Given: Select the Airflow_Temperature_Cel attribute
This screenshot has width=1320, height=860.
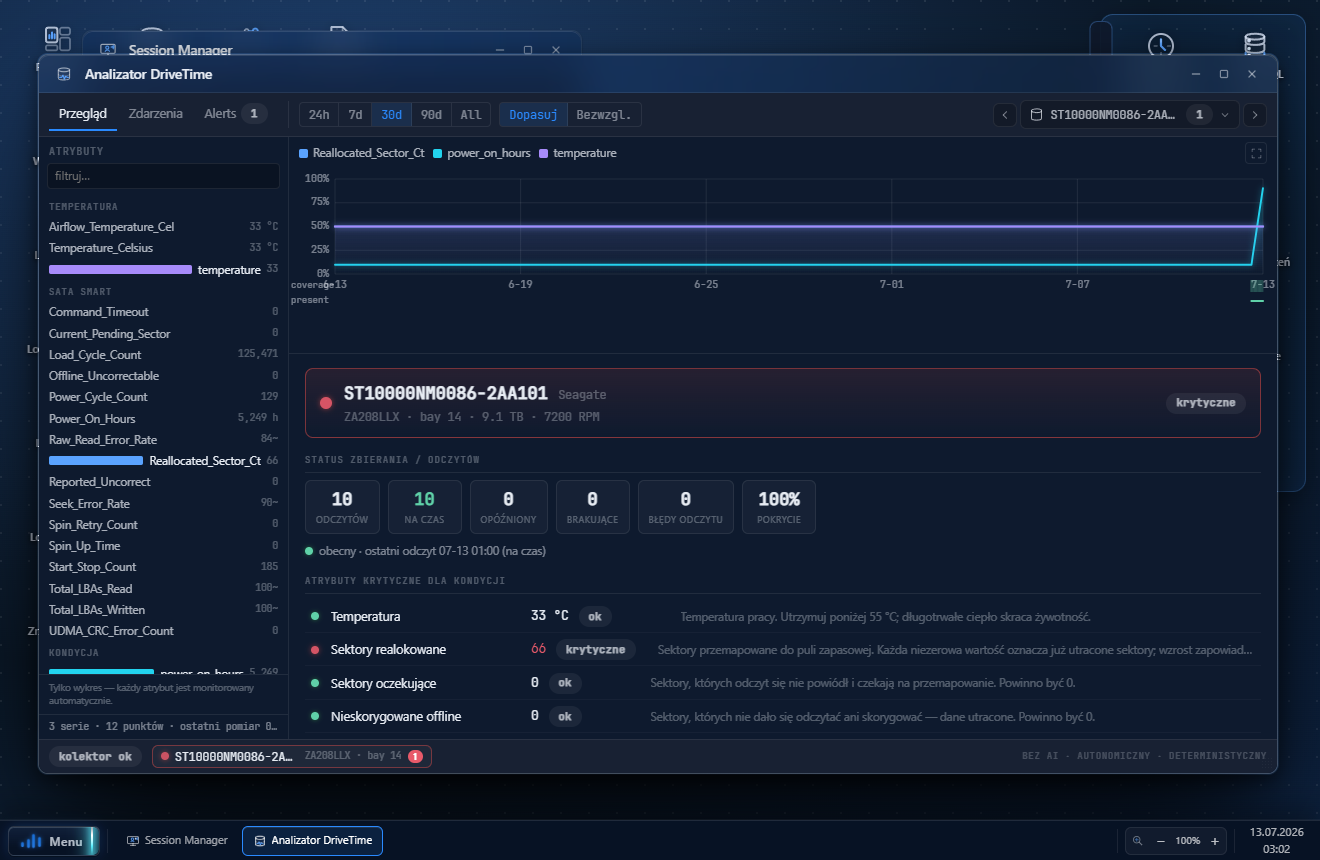Looking at the screenshot, I should pos(164,227).
